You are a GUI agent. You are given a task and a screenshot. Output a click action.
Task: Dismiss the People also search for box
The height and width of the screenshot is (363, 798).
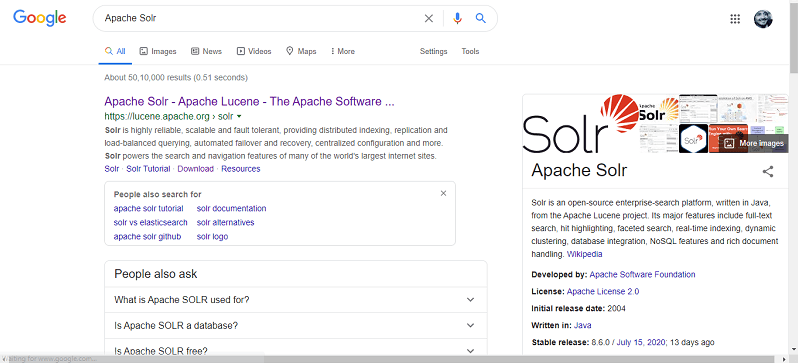point(443,193)
